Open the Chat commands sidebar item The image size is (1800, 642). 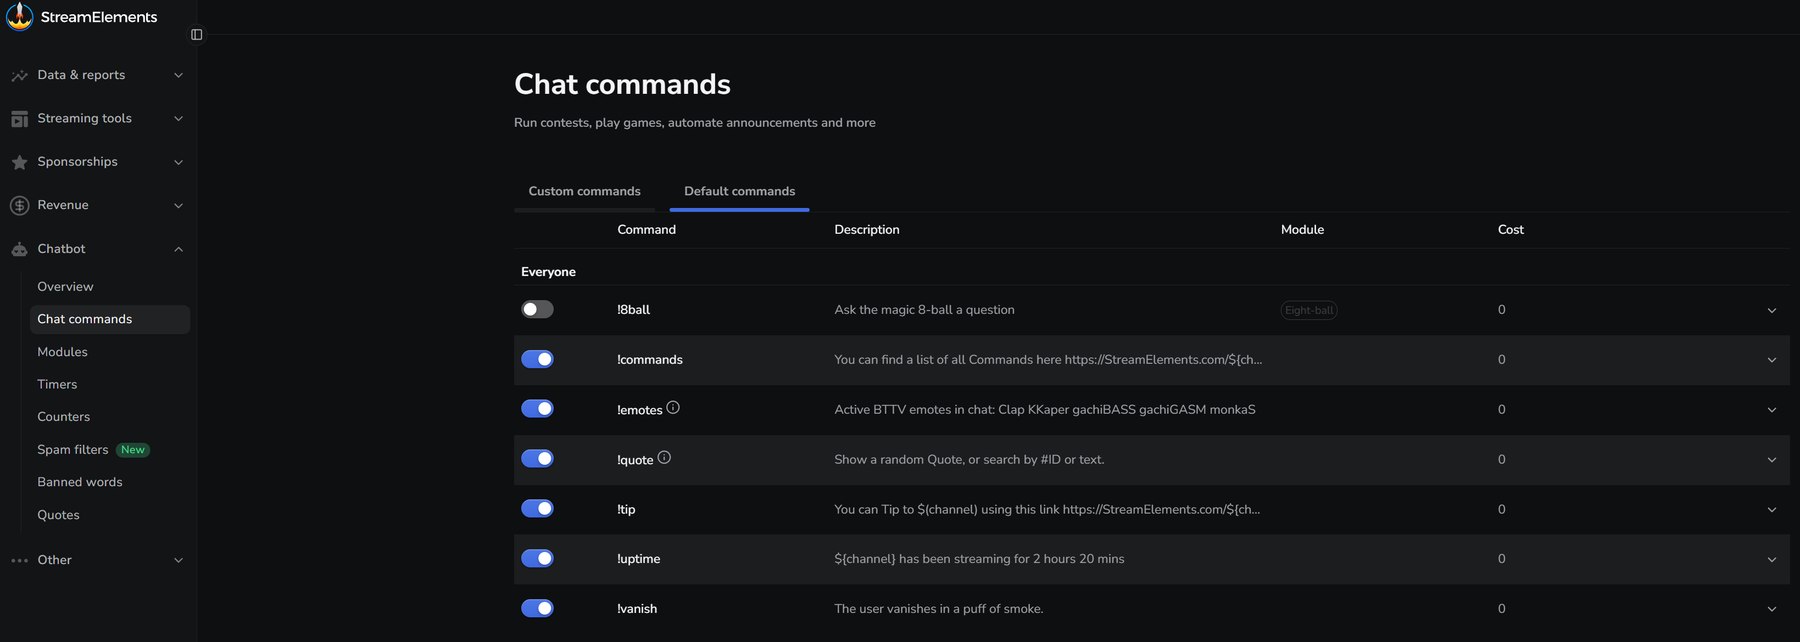pyautogui.click(x=109, y=319)
